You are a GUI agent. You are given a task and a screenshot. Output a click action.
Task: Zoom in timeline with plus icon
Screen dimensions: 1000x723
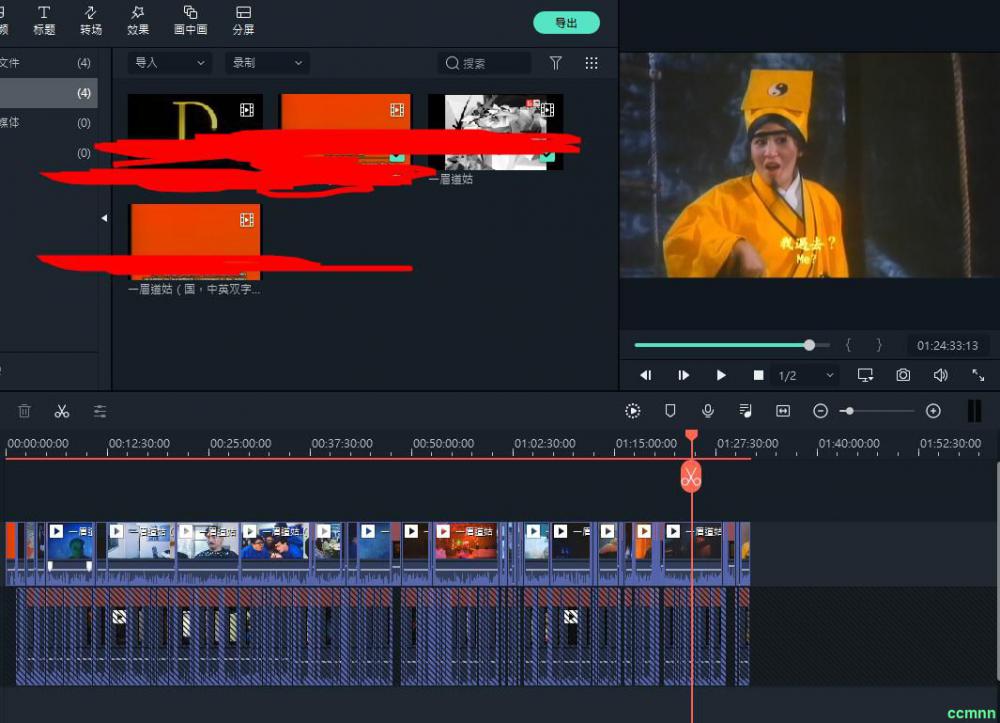pyautogui.click(x=933, y=411)
